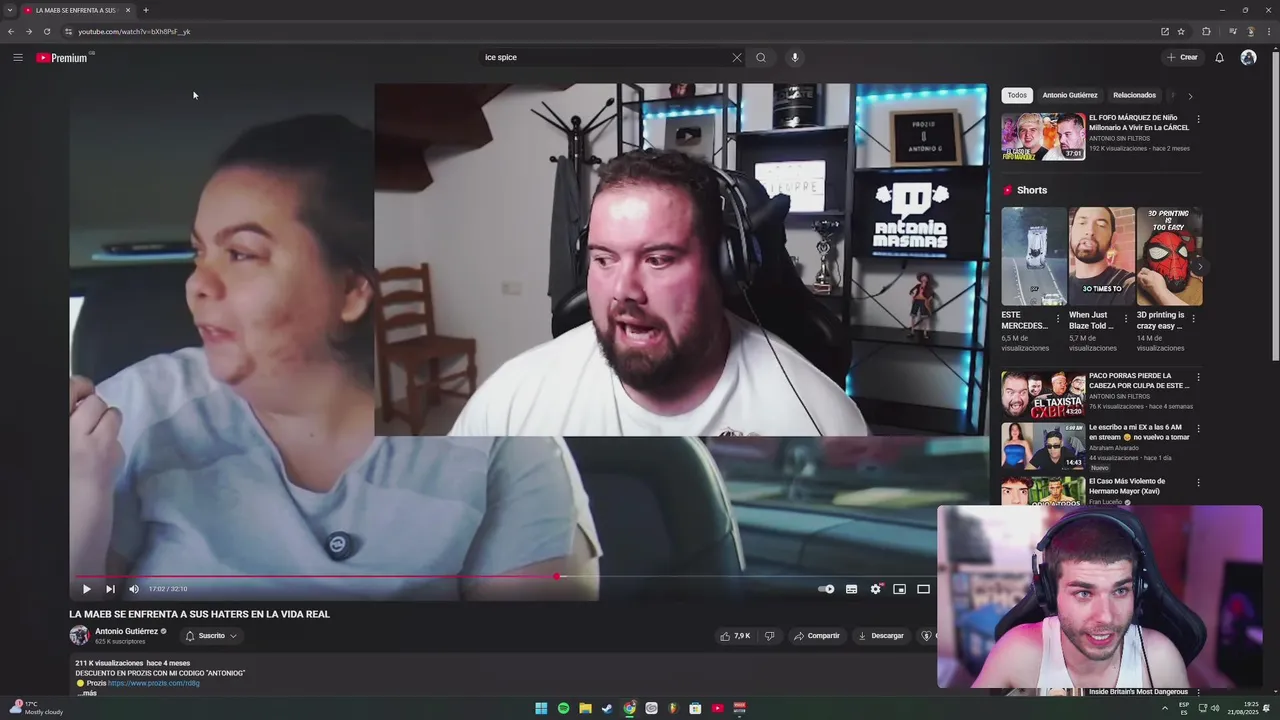The image size is (1280, 720).
Task: Play the paused video
Action: pos(86,589)
